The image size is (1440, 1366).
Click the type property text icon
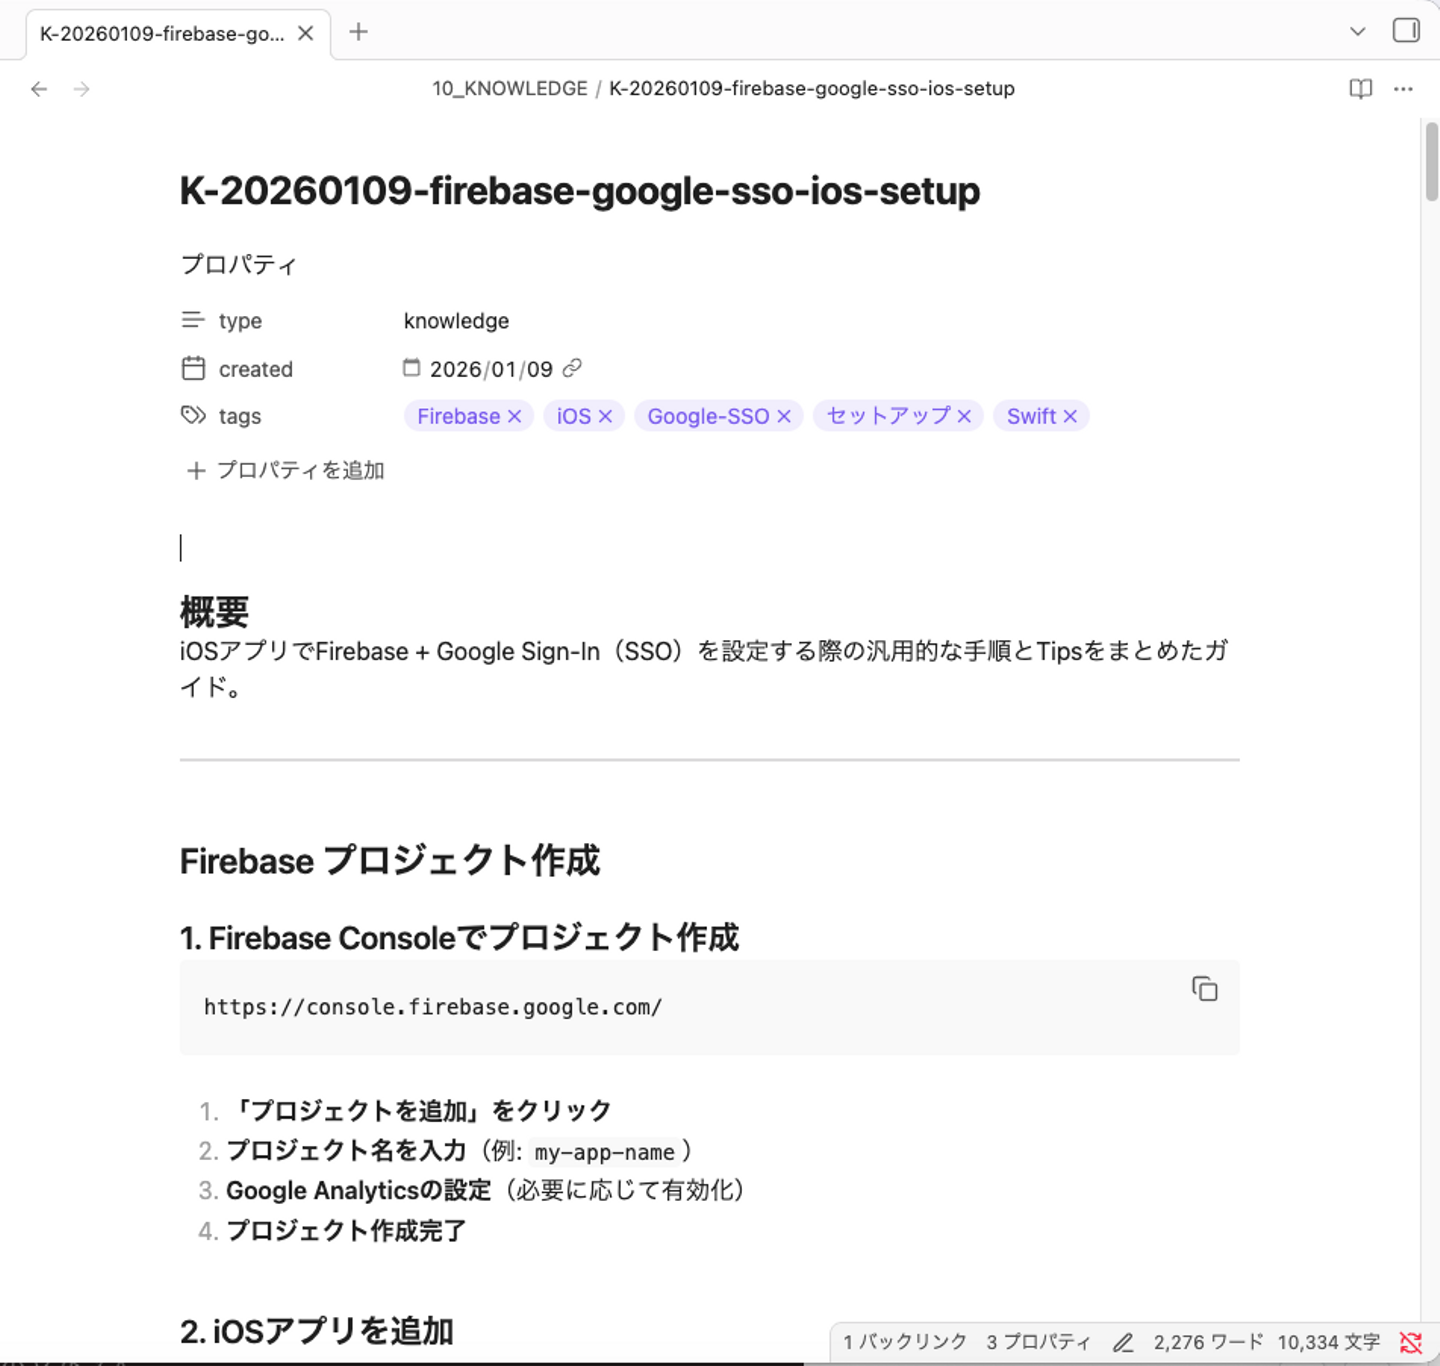tap(193, 320)
